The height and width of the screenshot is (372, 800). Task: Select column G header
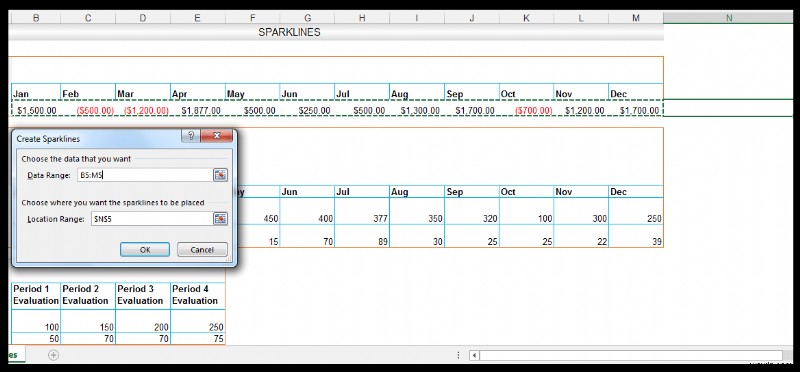tap(307, 18)
